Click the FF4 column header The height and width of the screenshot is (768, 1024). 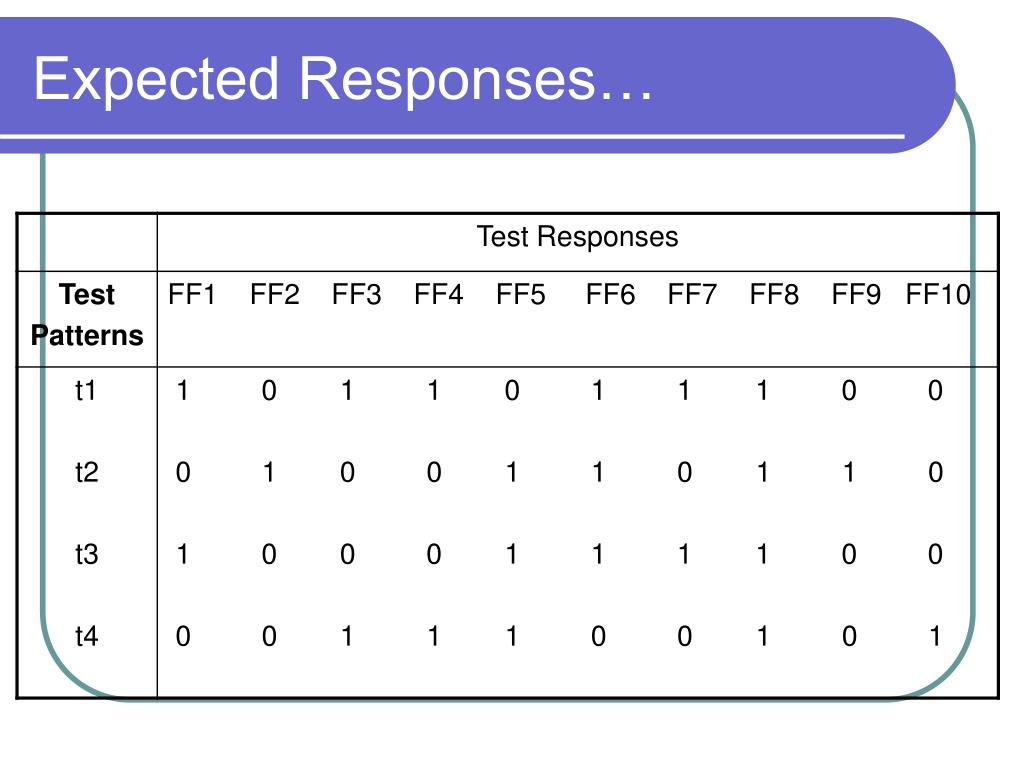(438, 295)
